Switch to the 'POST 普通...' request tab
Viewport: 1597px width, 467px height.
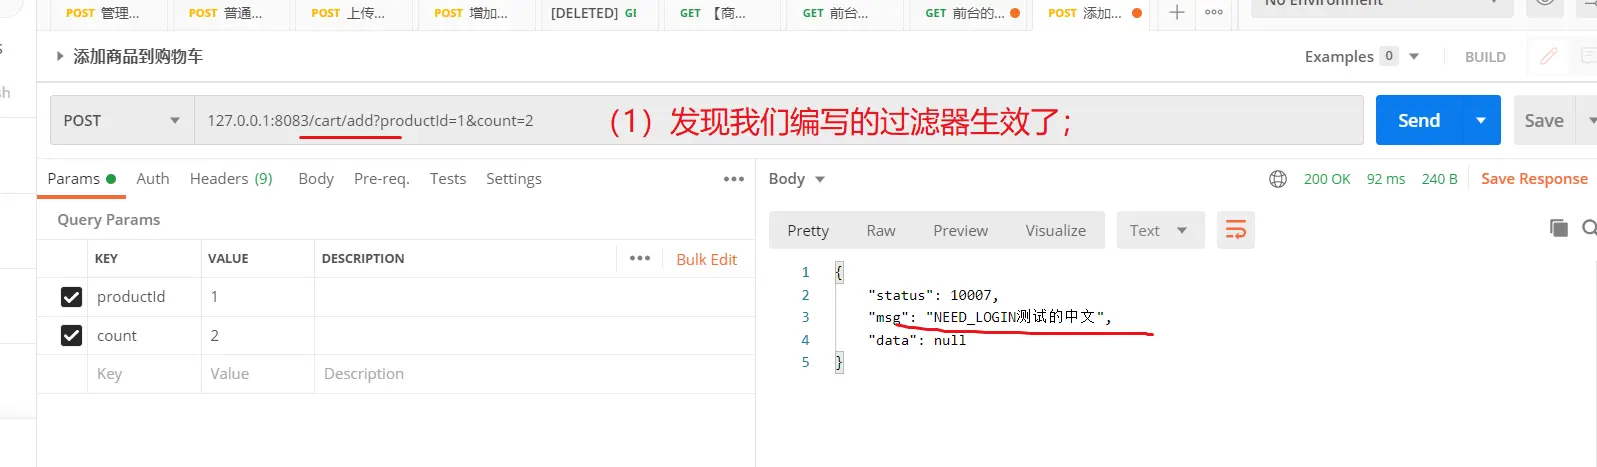(225, 13)
